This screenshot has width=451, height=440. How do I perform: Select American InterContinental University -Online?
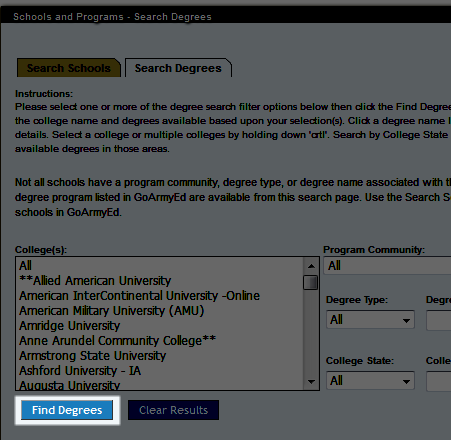point(160,296)
